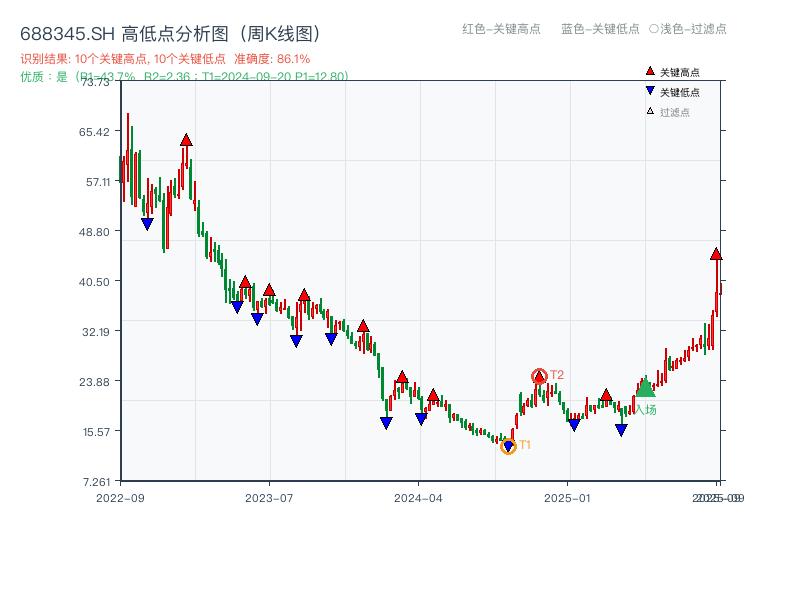Image resolution: width=800 pixels, height=600 pixels.
Task: Click the green 入场 entry triangle on chart
Action: click(645, 387)
